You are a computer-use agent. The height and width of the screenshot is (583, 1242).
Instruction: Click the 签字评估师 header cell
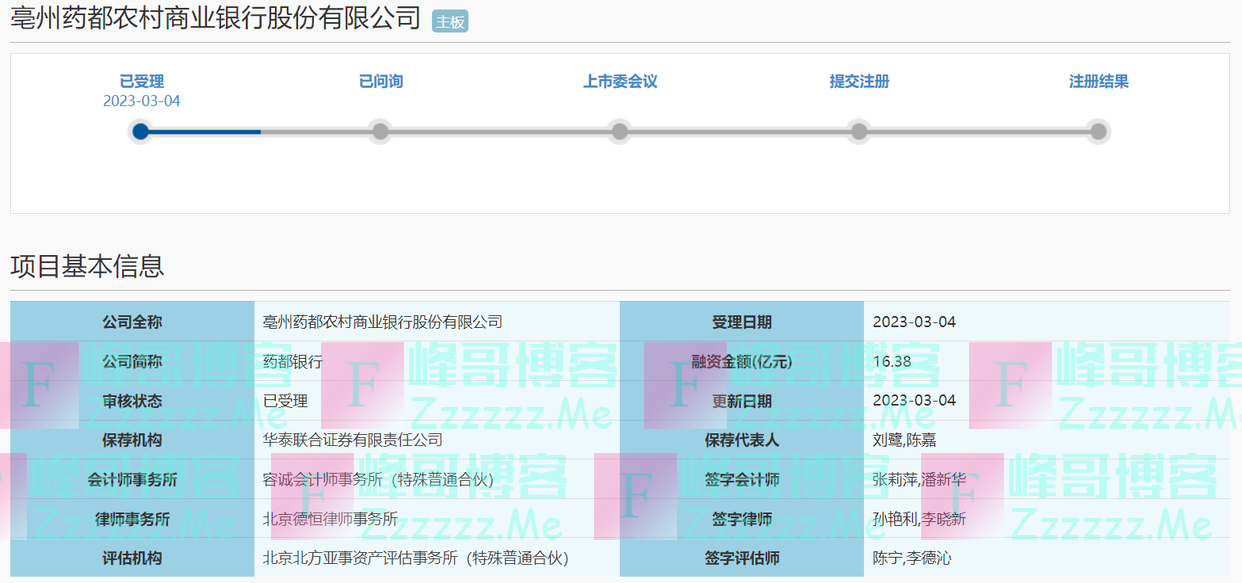click(742, 557)
